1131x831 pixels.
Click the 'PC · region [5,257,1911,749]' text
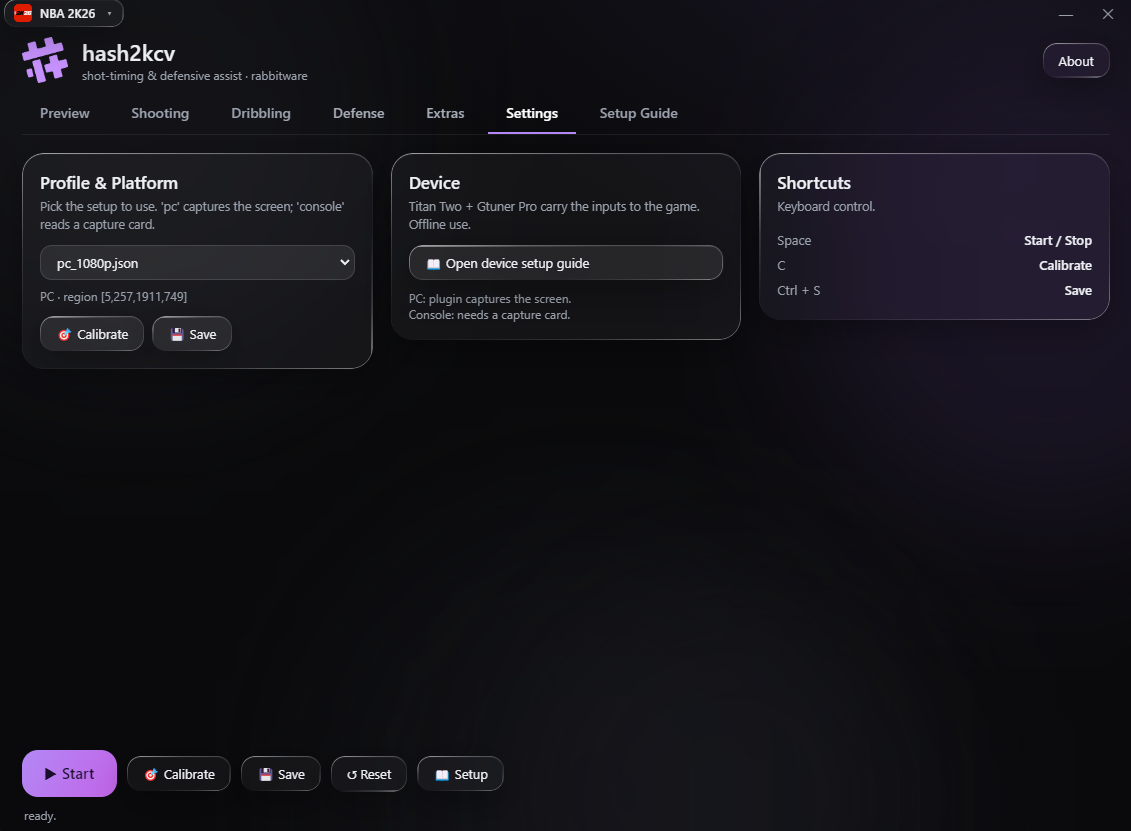click(x=113, y=296)
